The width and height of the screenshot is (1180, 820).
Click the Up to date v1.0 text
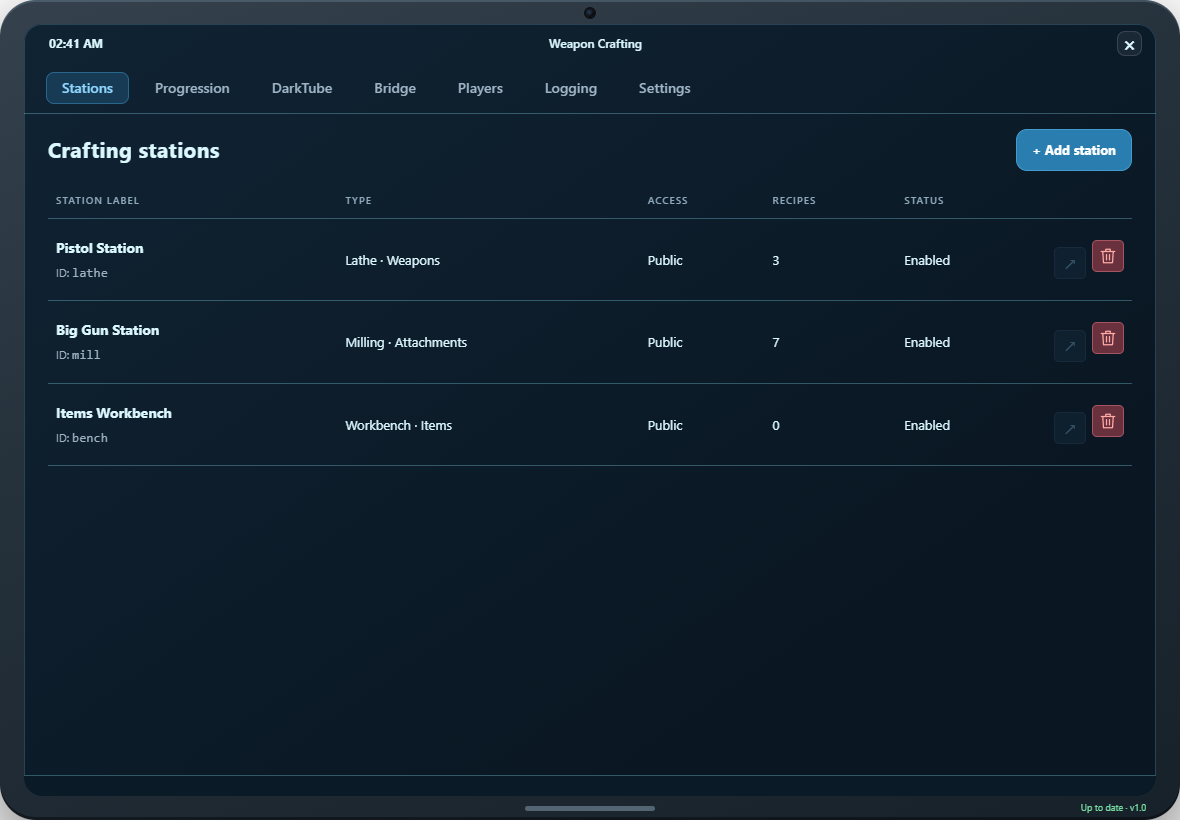(1113, 808)
